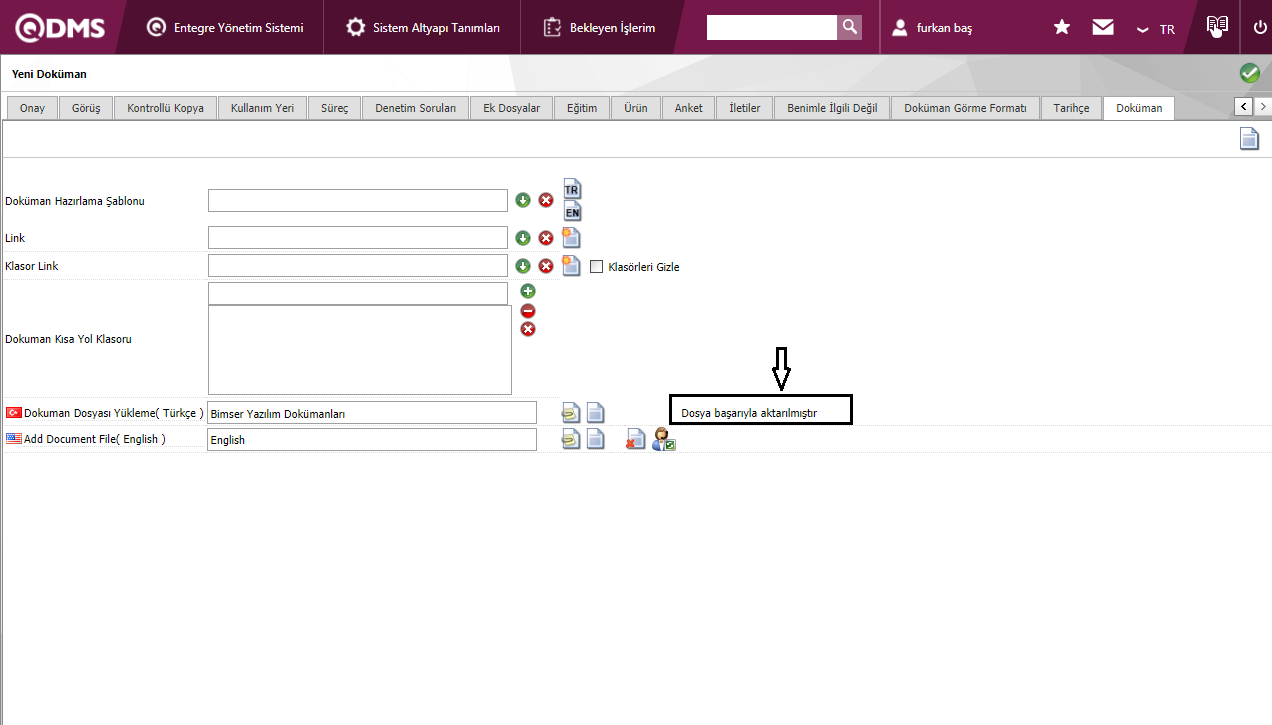
Task: Click Doküman Hazırlama Şablonu input field
Action: coord(358,200)
